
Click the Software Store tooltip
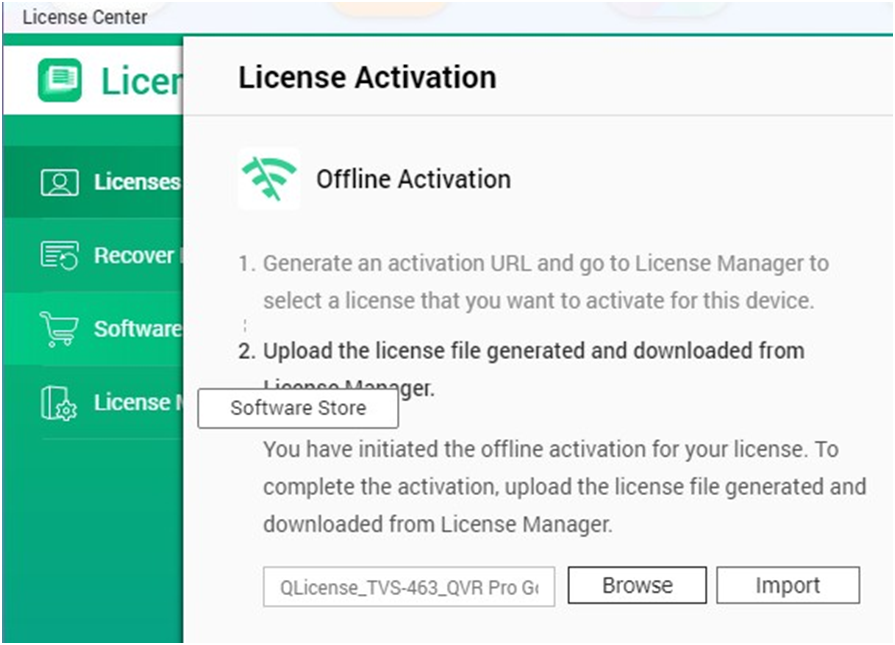(x=298, y=409)
